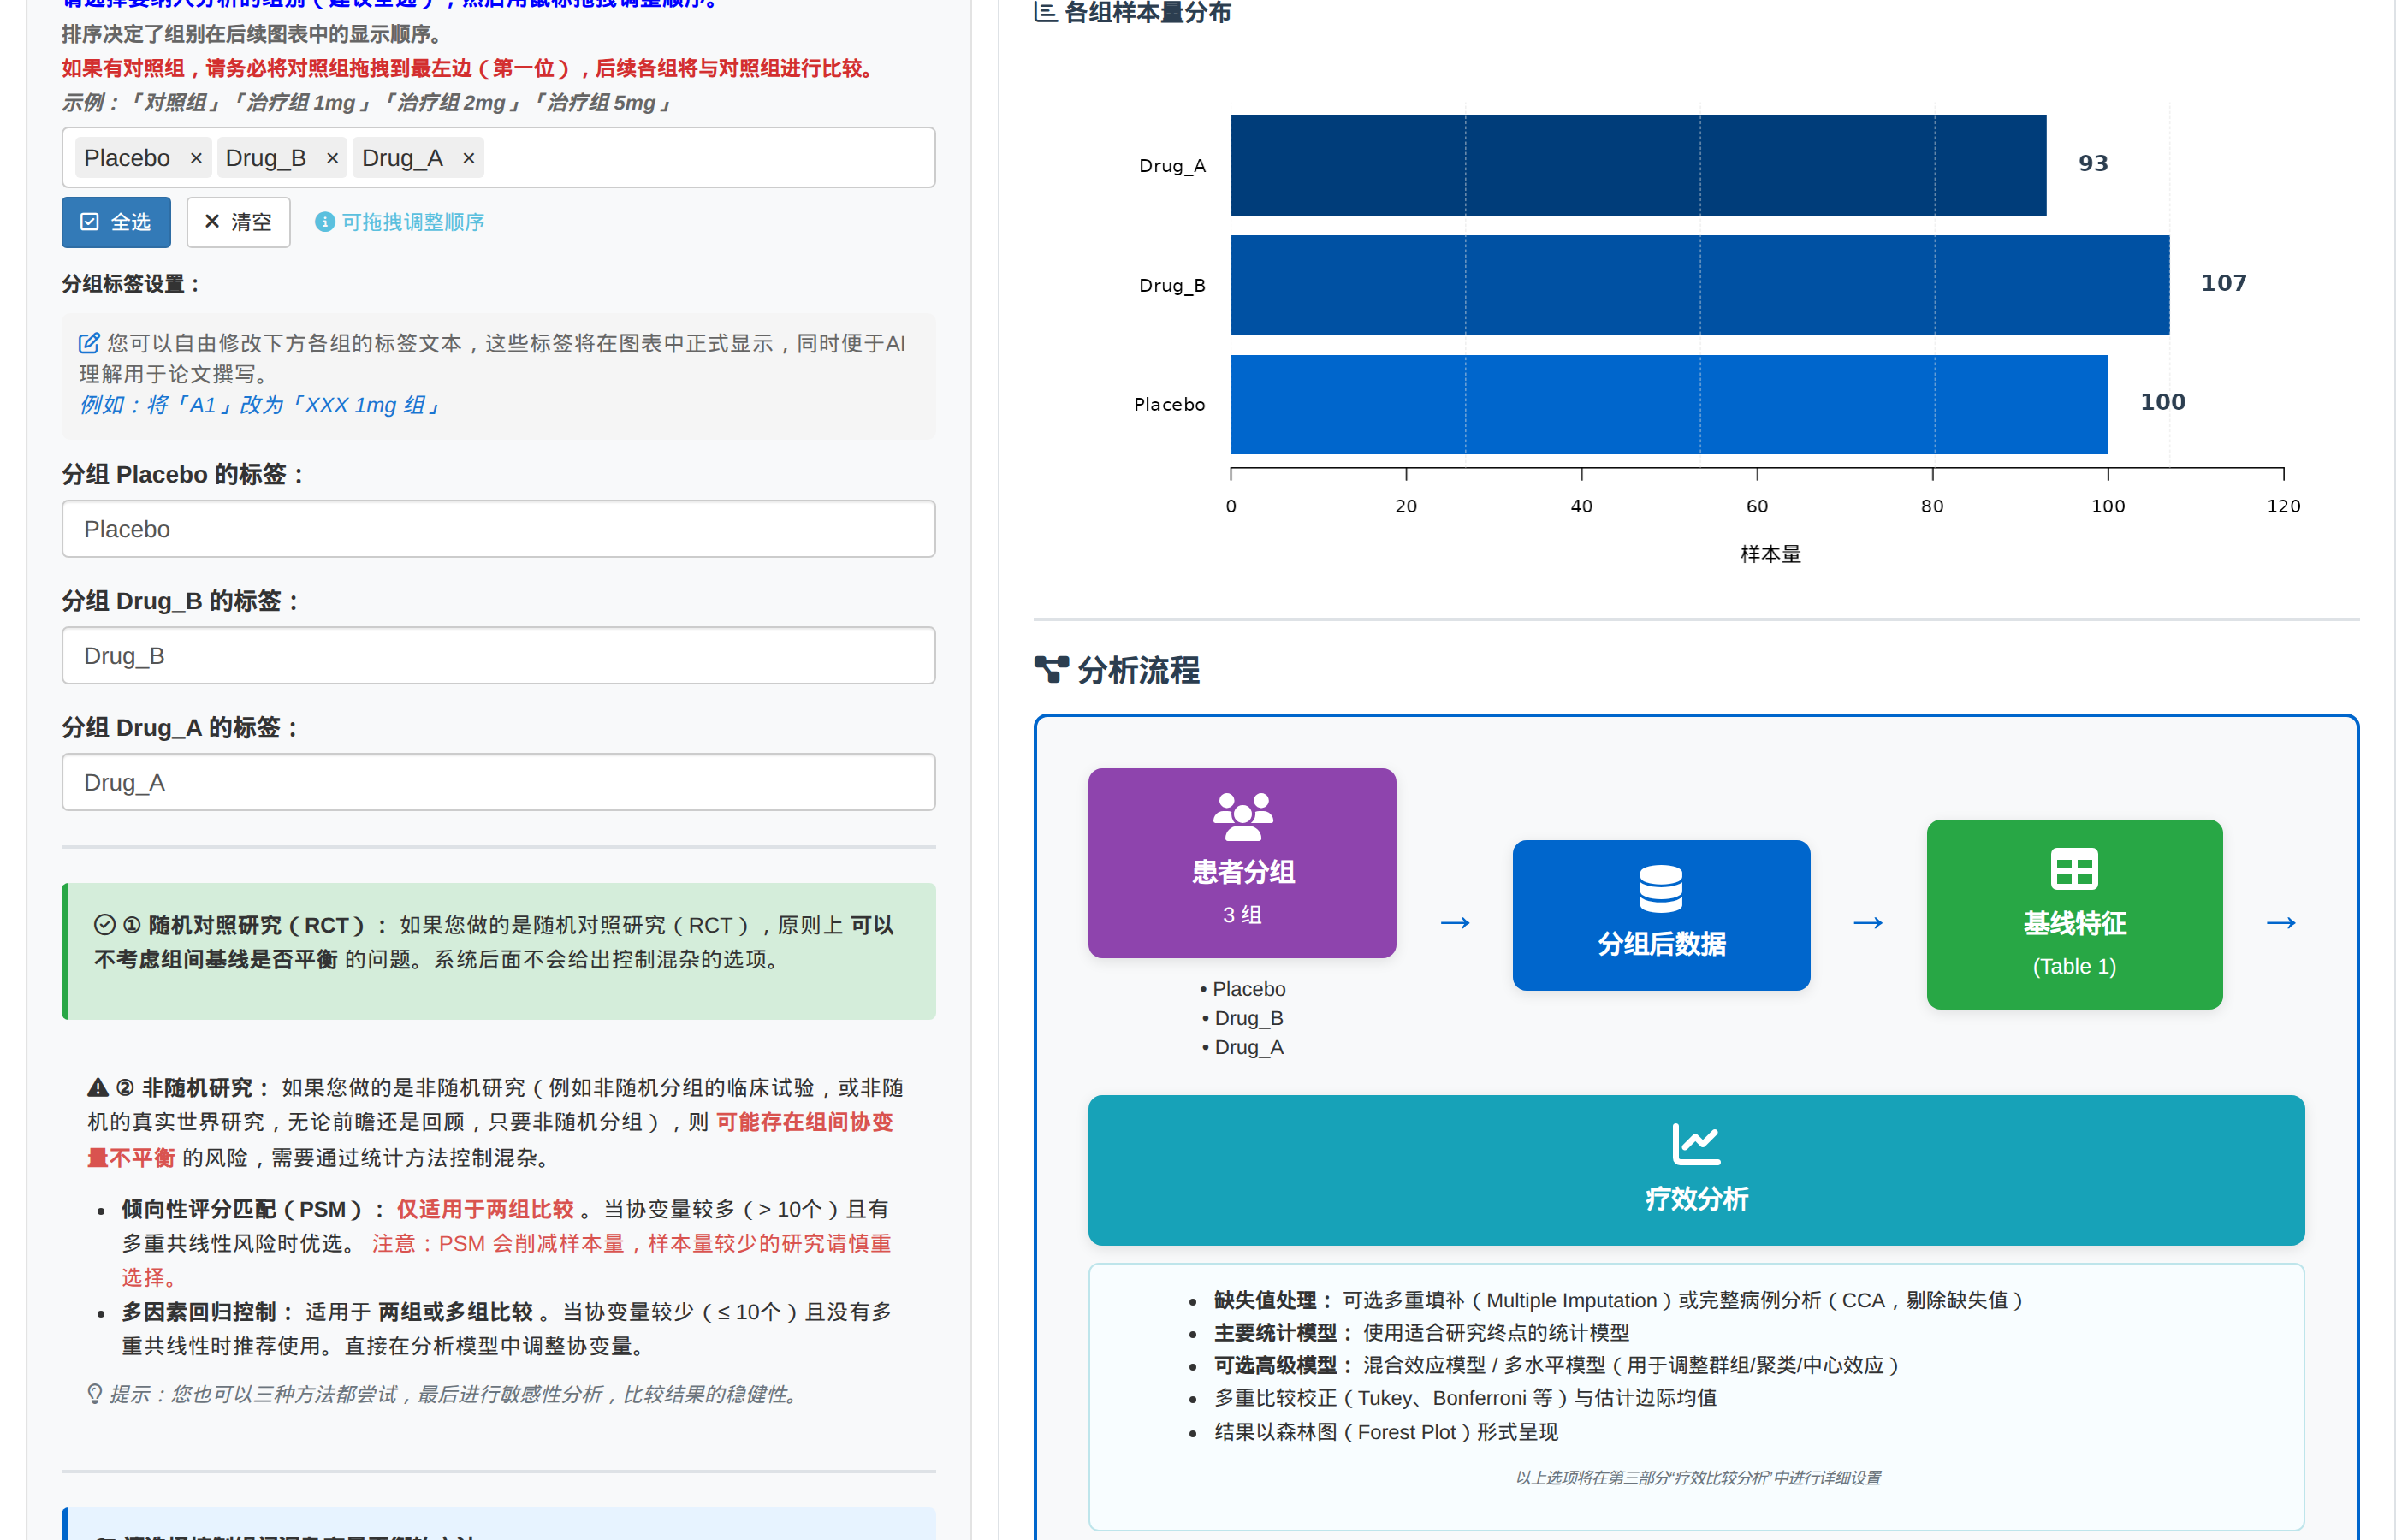The width and height of the screenshot is (2396, 1540).
Task: Click the 各组样本量分布 chart heading icon
Action: click(x=1045, y=12)
